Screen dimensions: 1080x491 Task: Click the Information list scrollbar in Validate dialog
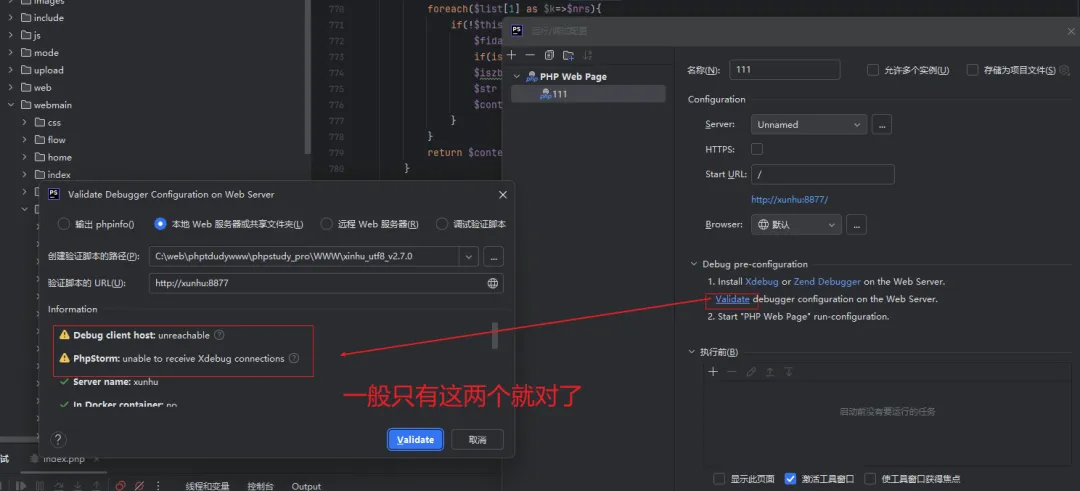pos(495,335)
